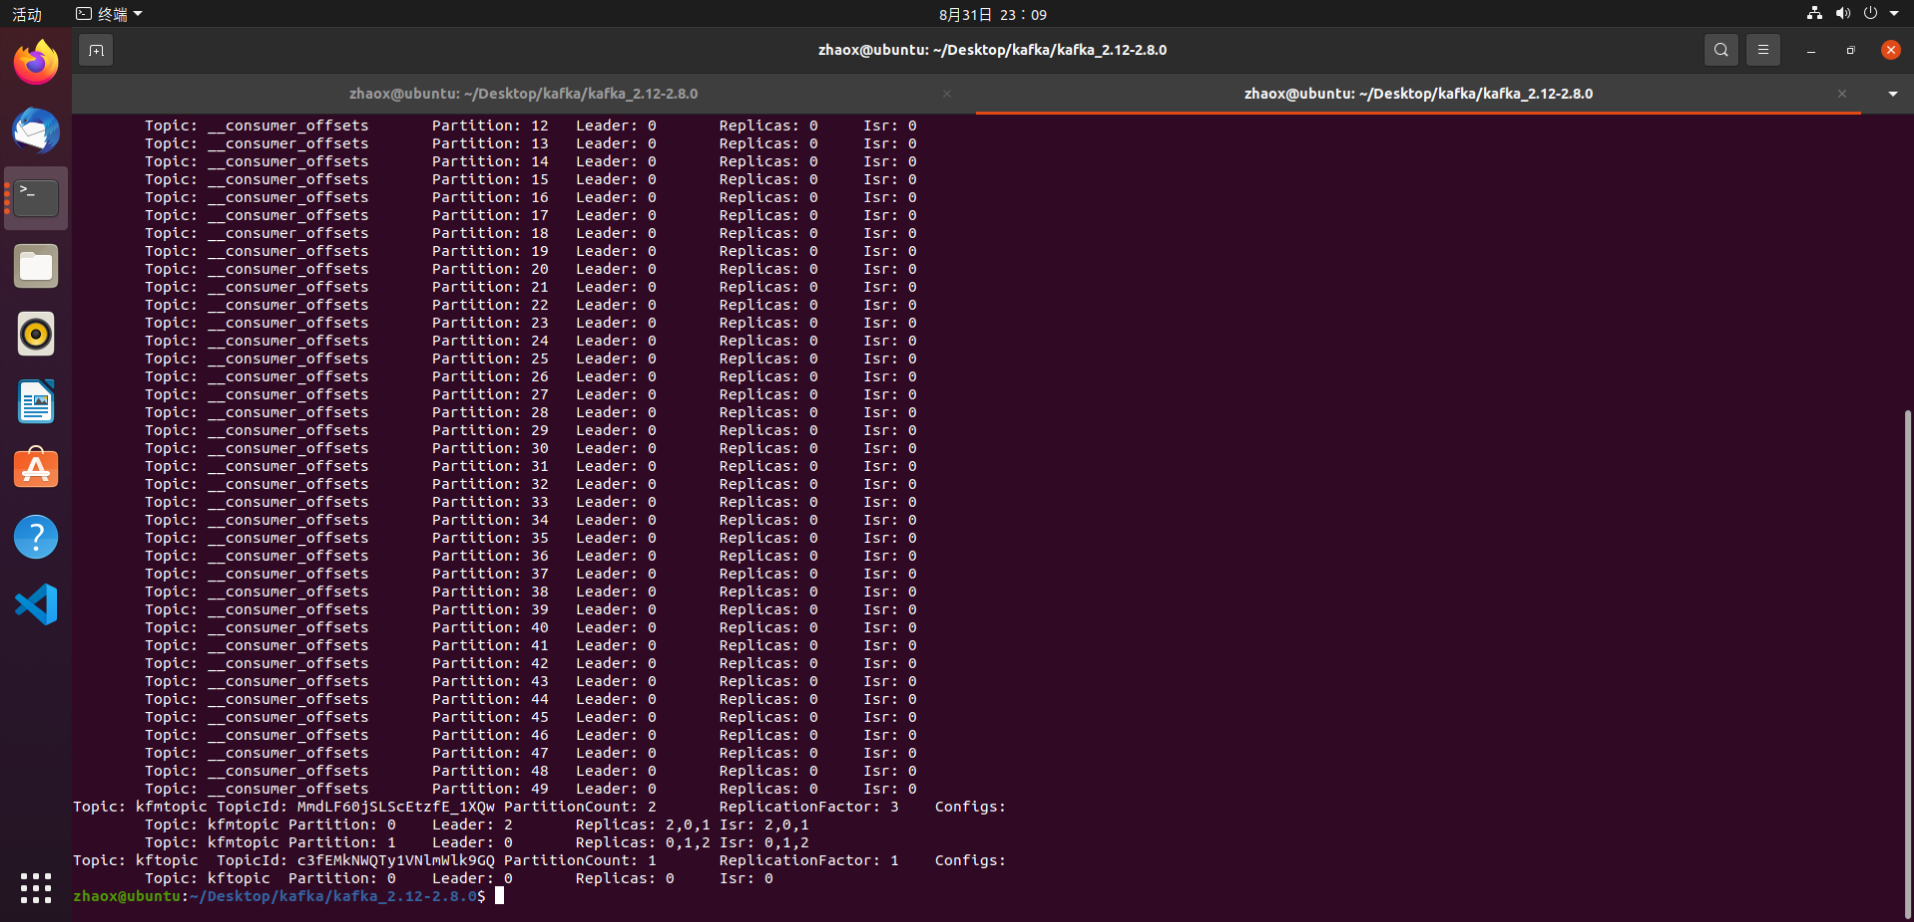The image size is (1914, 922).
Task: Open the 终端 app menu
Action: click(x=110, y=14)
